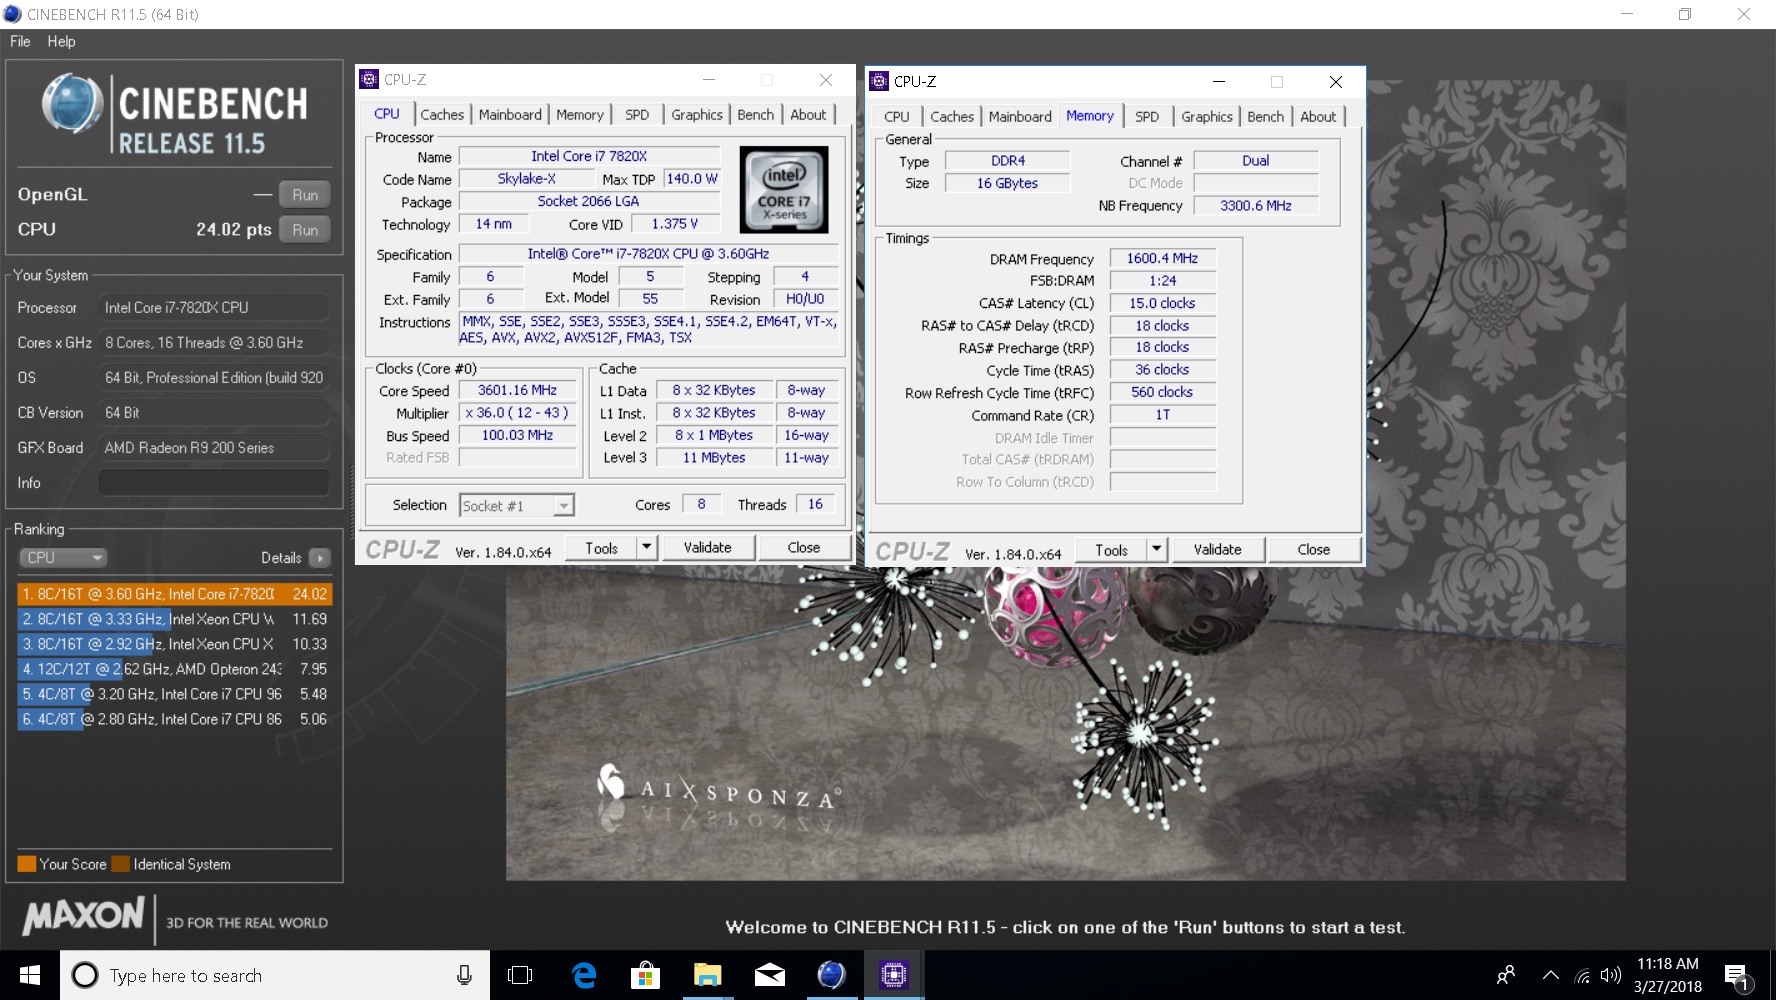Switch to CPU-Z taskbar icon

pos(894,975)
